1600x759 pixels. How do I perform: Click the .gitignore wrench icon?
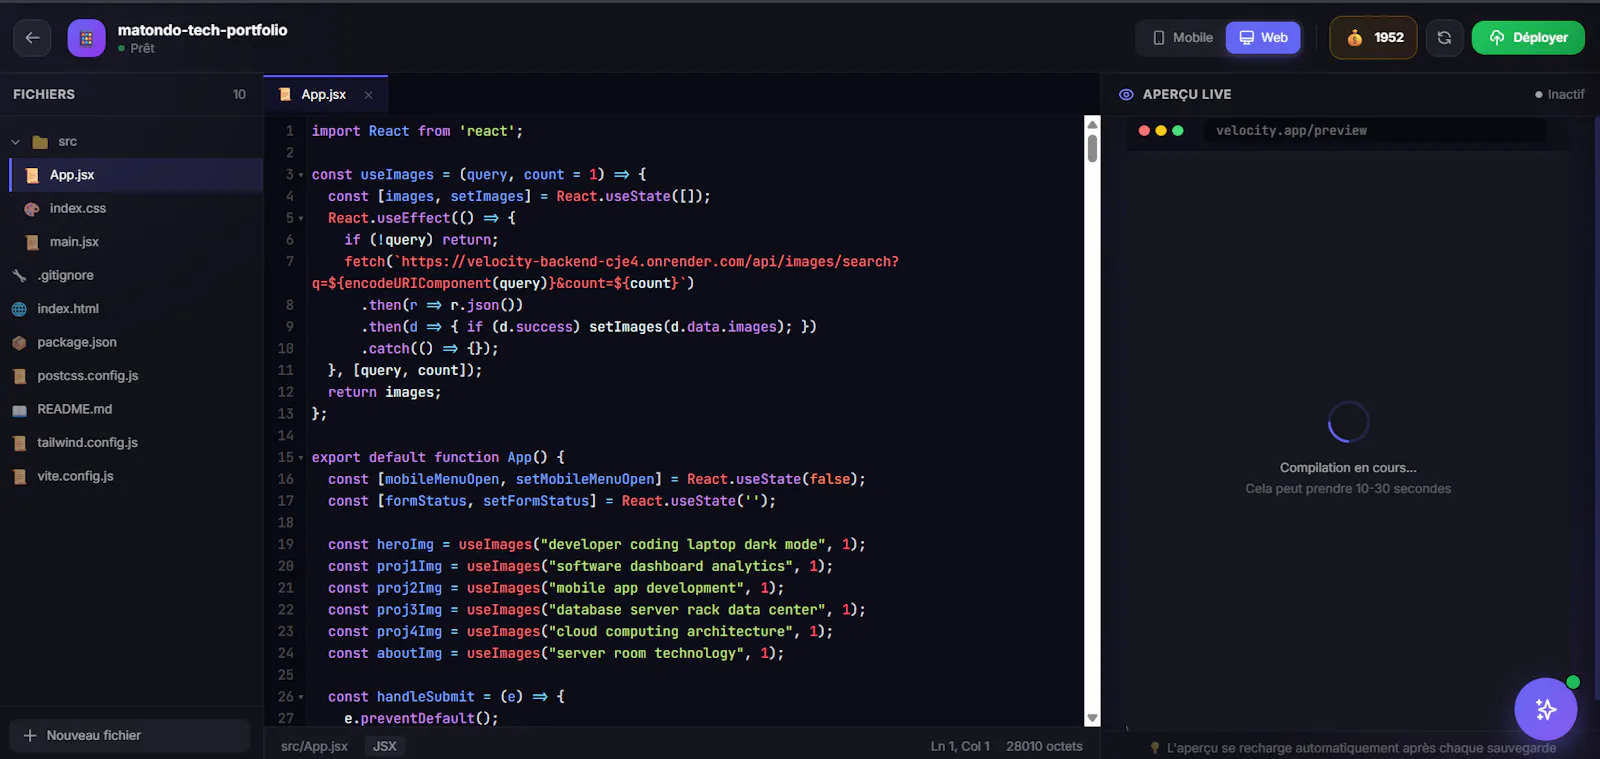click(19, 276)
